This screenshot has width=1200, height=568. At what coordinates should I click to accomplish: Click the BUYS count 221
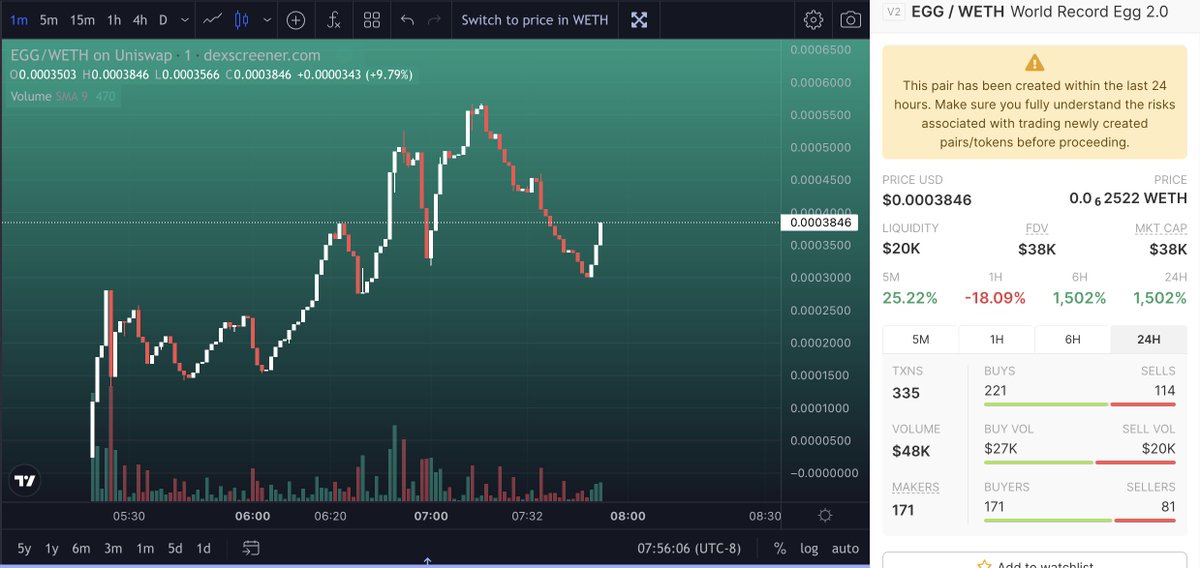click(995, 390)
